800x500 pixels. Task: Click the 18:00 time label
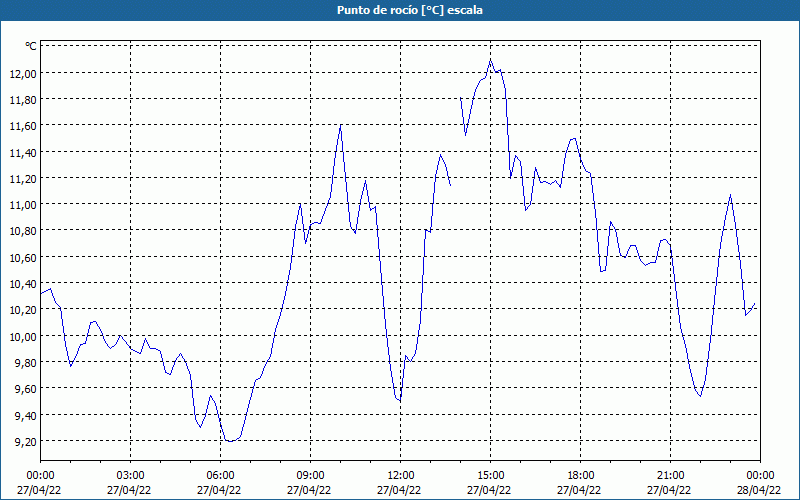581,476
